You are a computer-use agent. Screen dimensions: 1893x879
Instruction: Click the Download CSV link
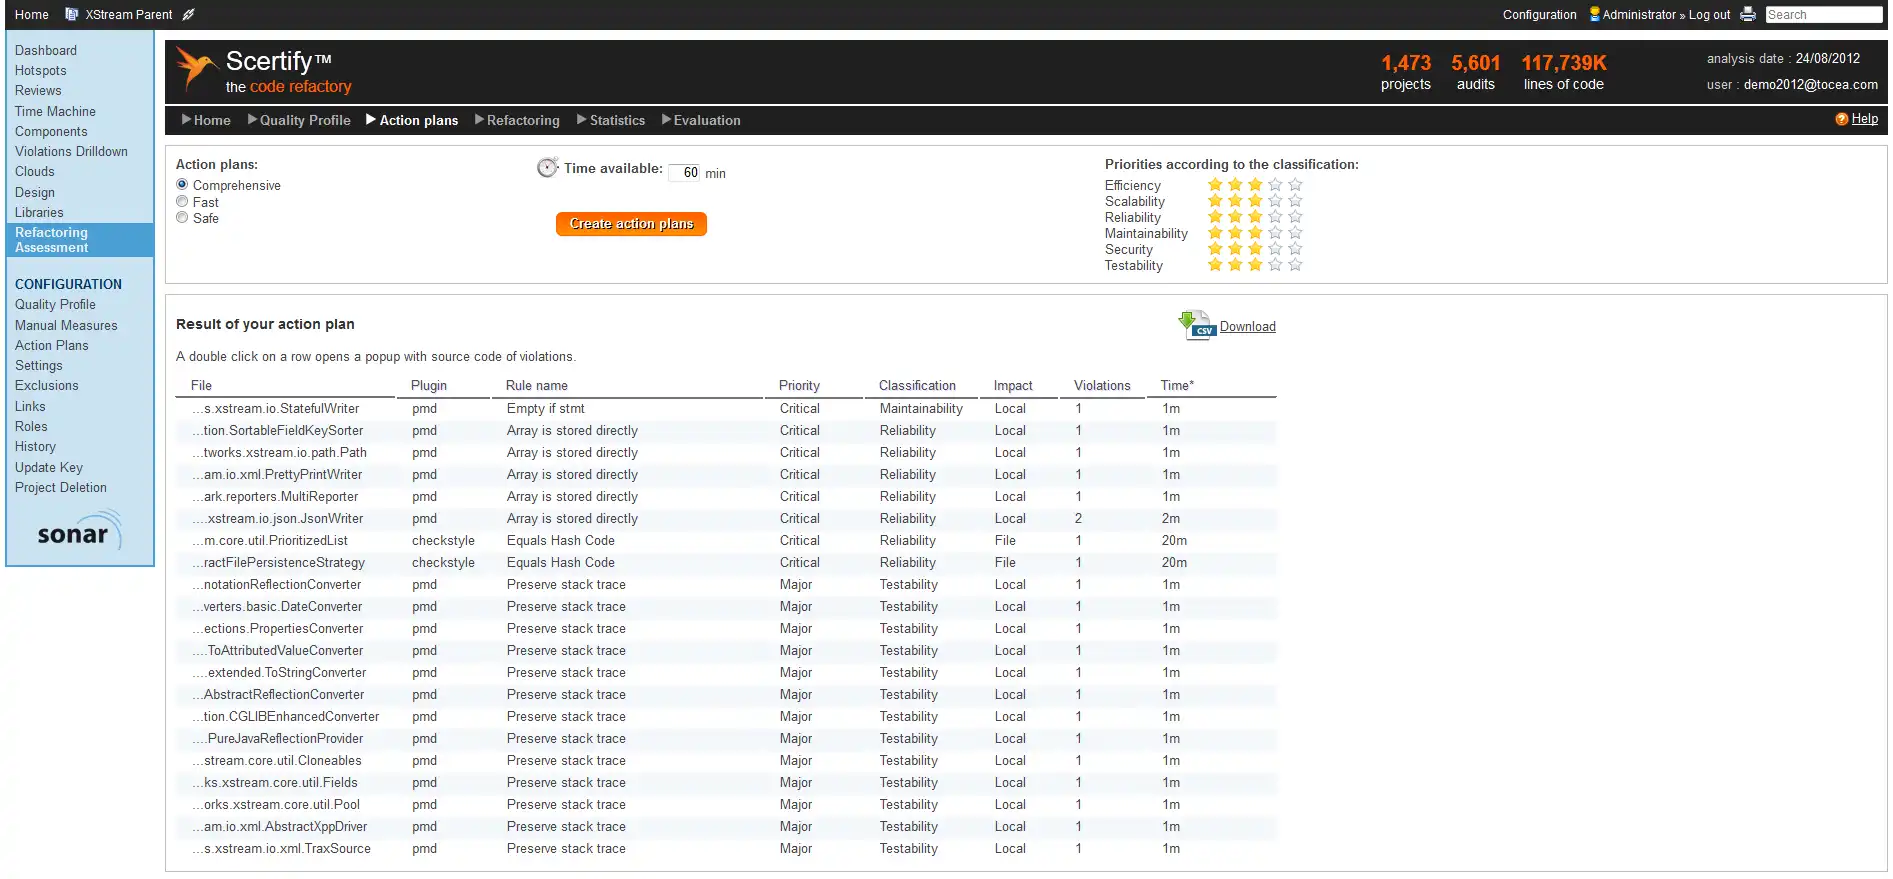pyautogui.click(x=1247, y=327)
